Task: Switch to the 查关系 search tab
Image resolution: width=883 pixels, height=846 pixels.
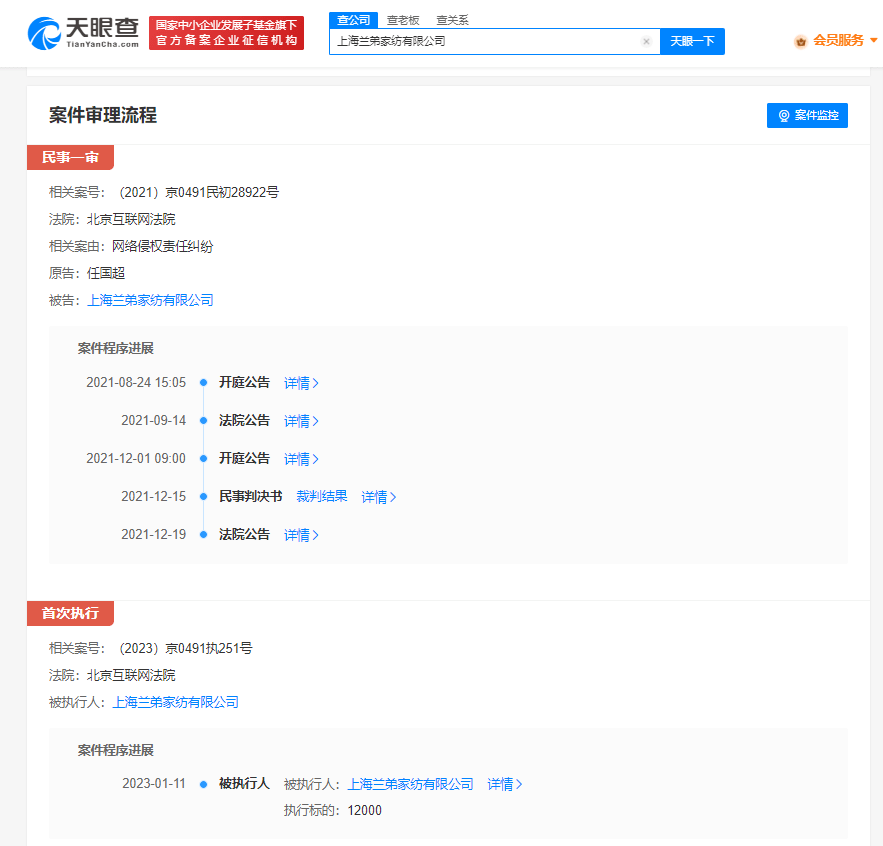Action: pyautogui.click(x=452, y=20)
